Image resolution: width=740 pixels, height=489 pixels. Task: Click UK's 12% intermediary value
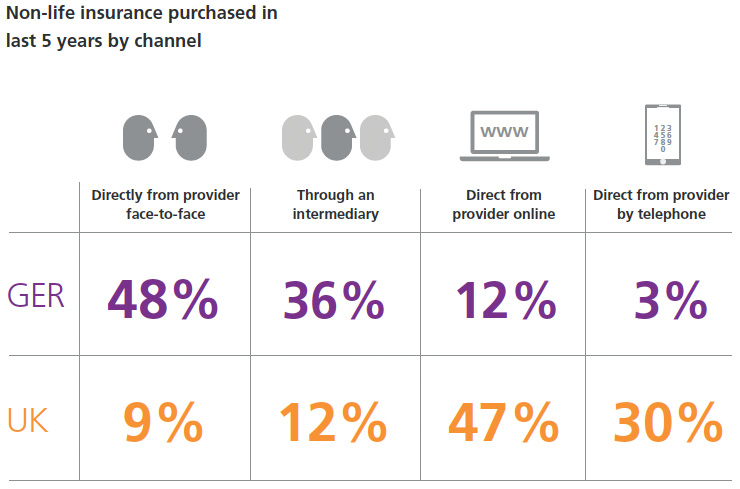pos(333,422)
